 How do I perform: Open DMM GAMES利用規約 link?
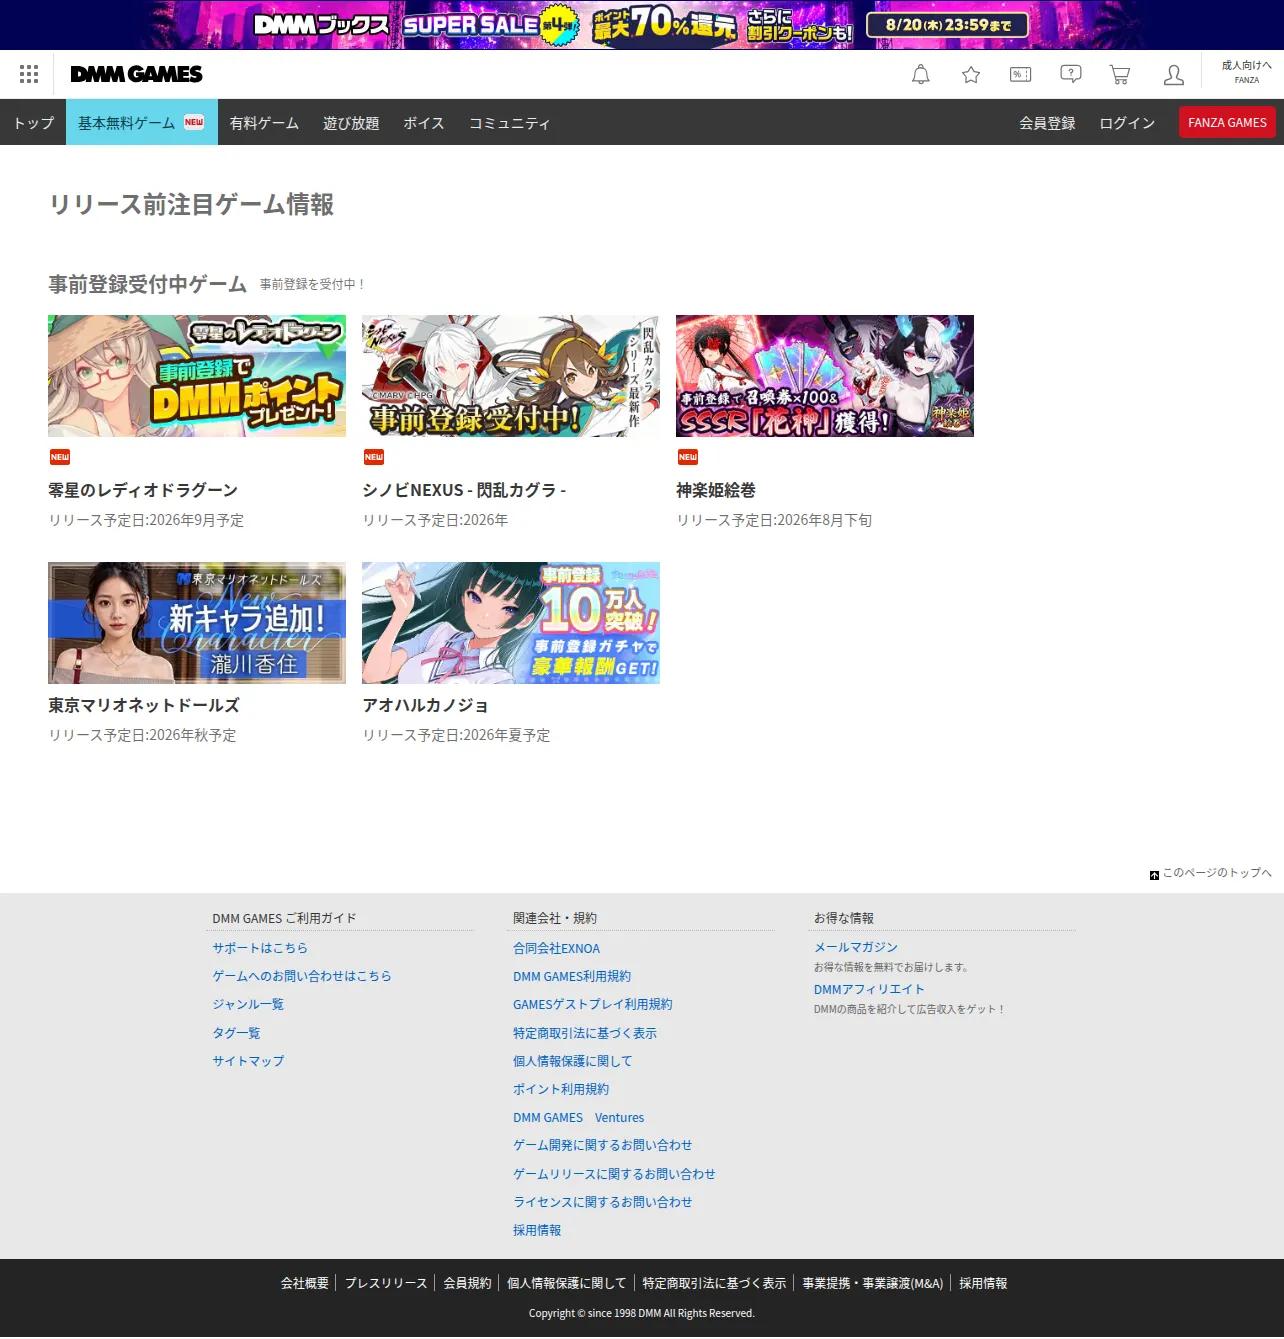click(x=572, y=976)
